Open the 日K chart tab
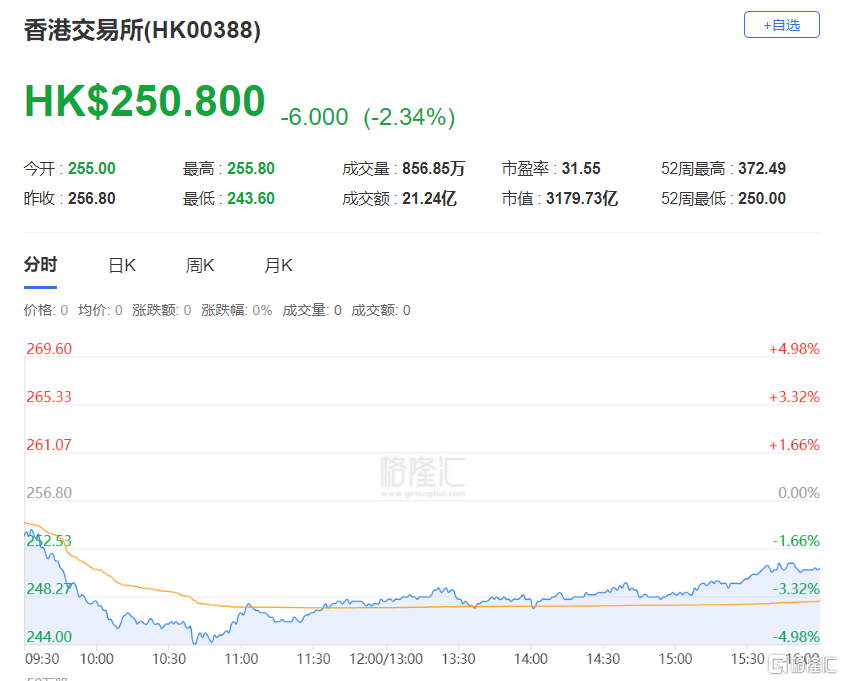The image size is (843, 681). [122, 266]
